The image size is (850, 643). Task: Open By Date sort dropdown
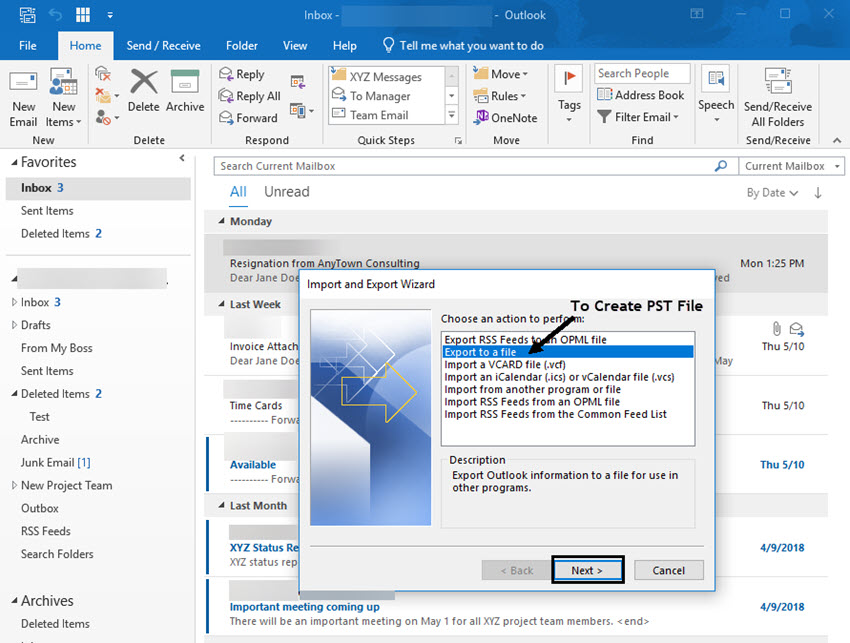(x=772, y=192)
